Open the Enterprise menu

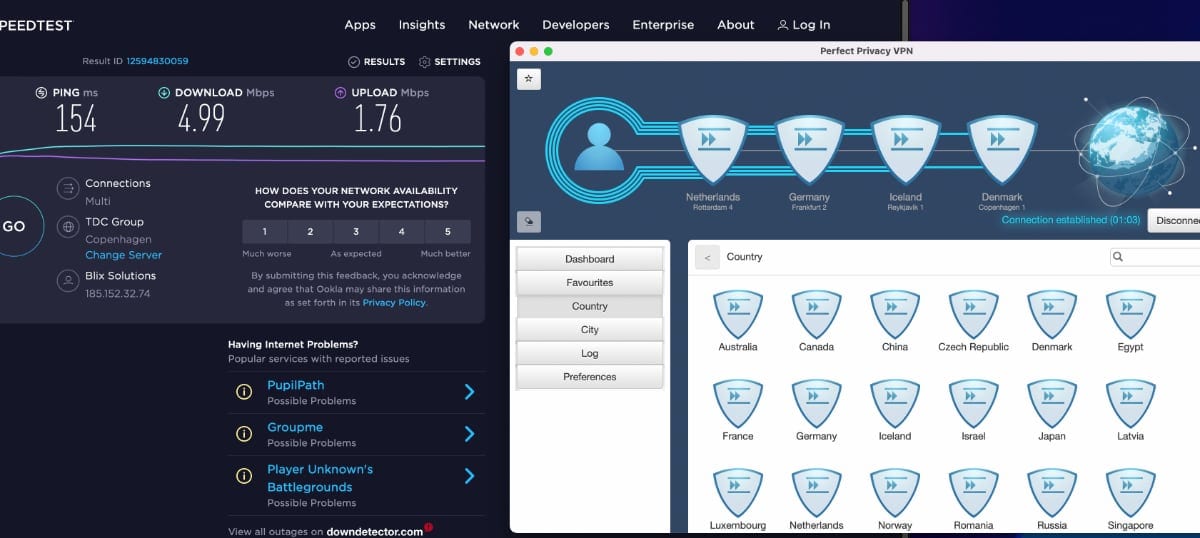coord(663,25)
